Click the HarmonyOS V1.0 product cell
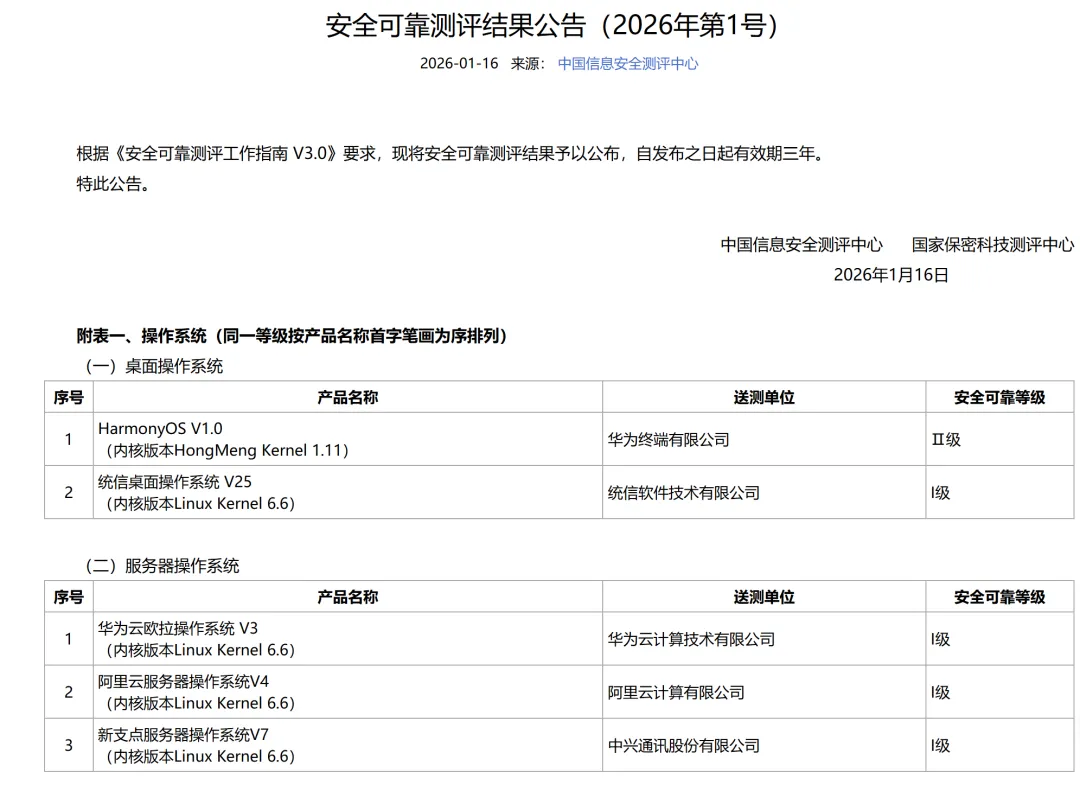 click(x=348, y=439)
